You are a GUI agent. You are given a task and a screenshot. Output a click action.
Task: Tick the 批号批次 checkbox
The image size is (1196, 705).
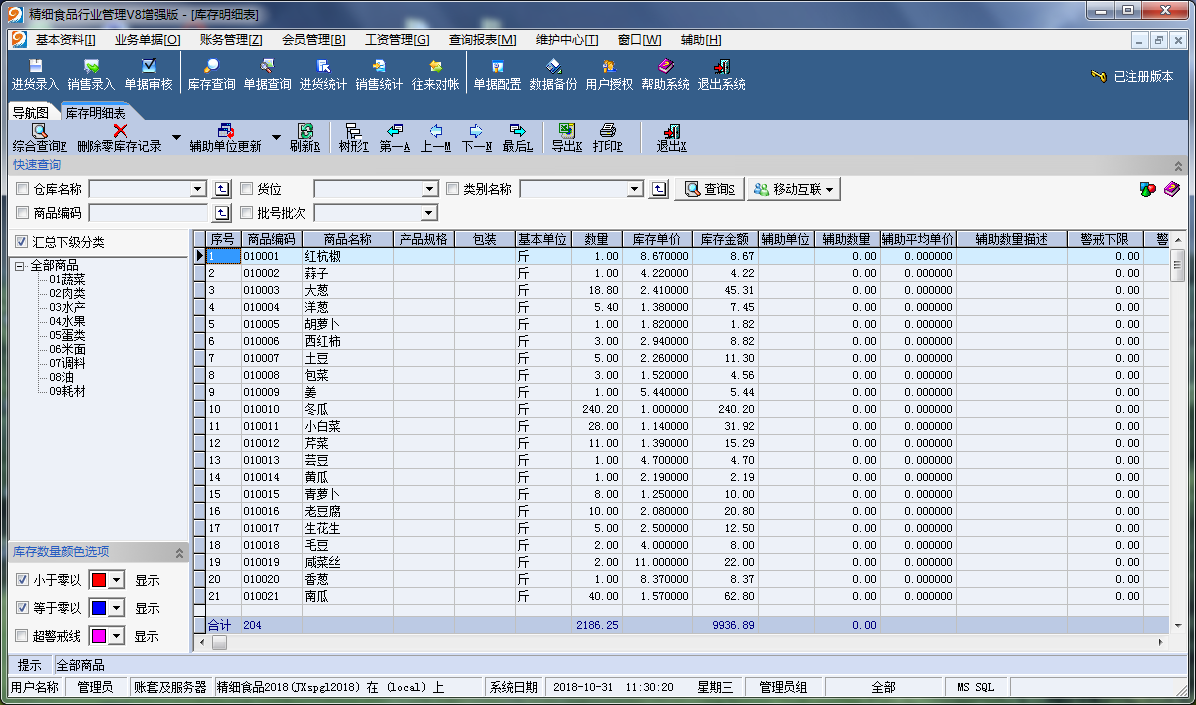tap(246, 213)
